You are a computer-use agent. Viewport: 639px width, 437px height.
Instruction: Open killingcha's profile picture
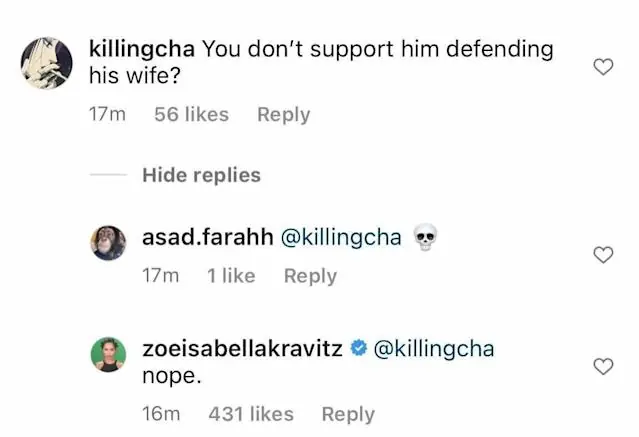point(45,63)
